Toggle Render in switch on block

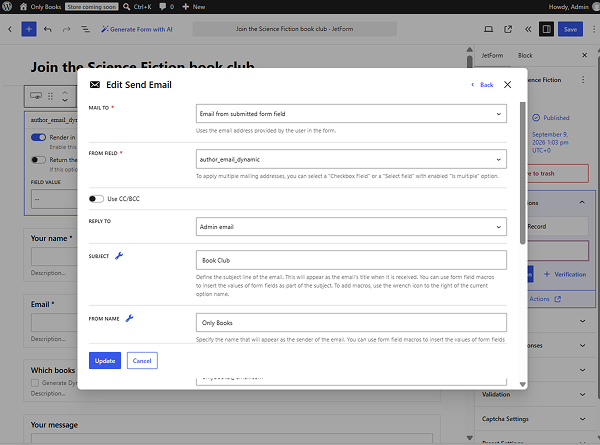click(38, 137)
